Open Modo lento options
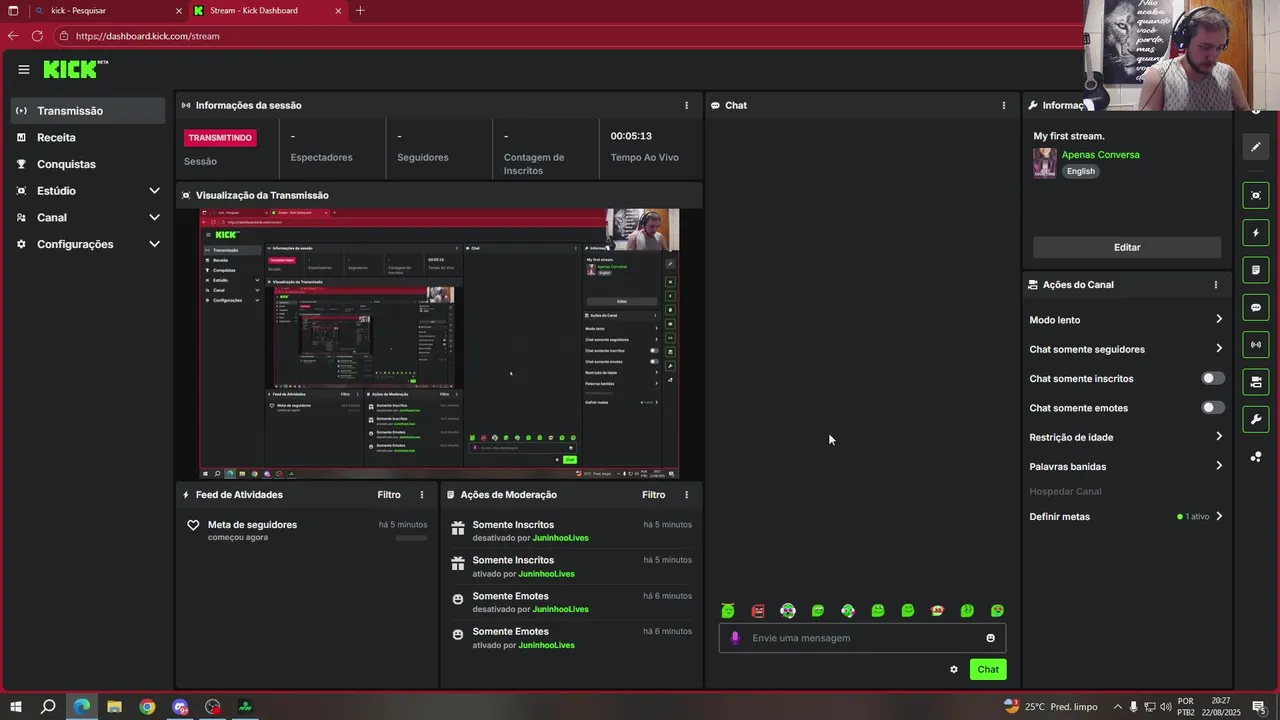The width and height of the screenshot is (1280, 720). [x=1126, y=320]
